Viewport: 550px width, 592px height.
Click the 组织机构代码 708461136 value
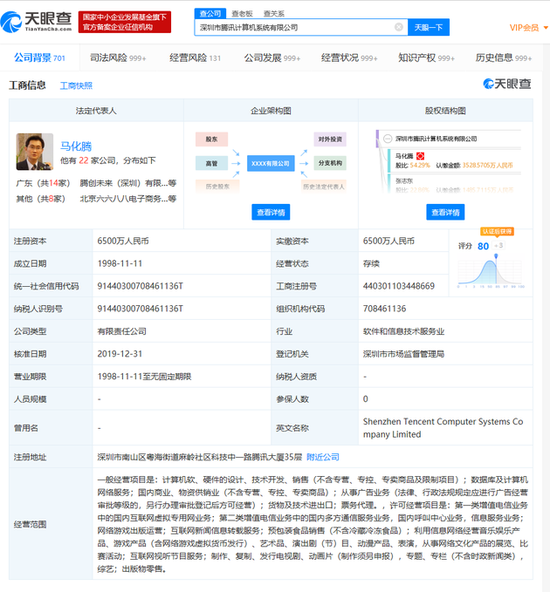[x=384, y=309]
